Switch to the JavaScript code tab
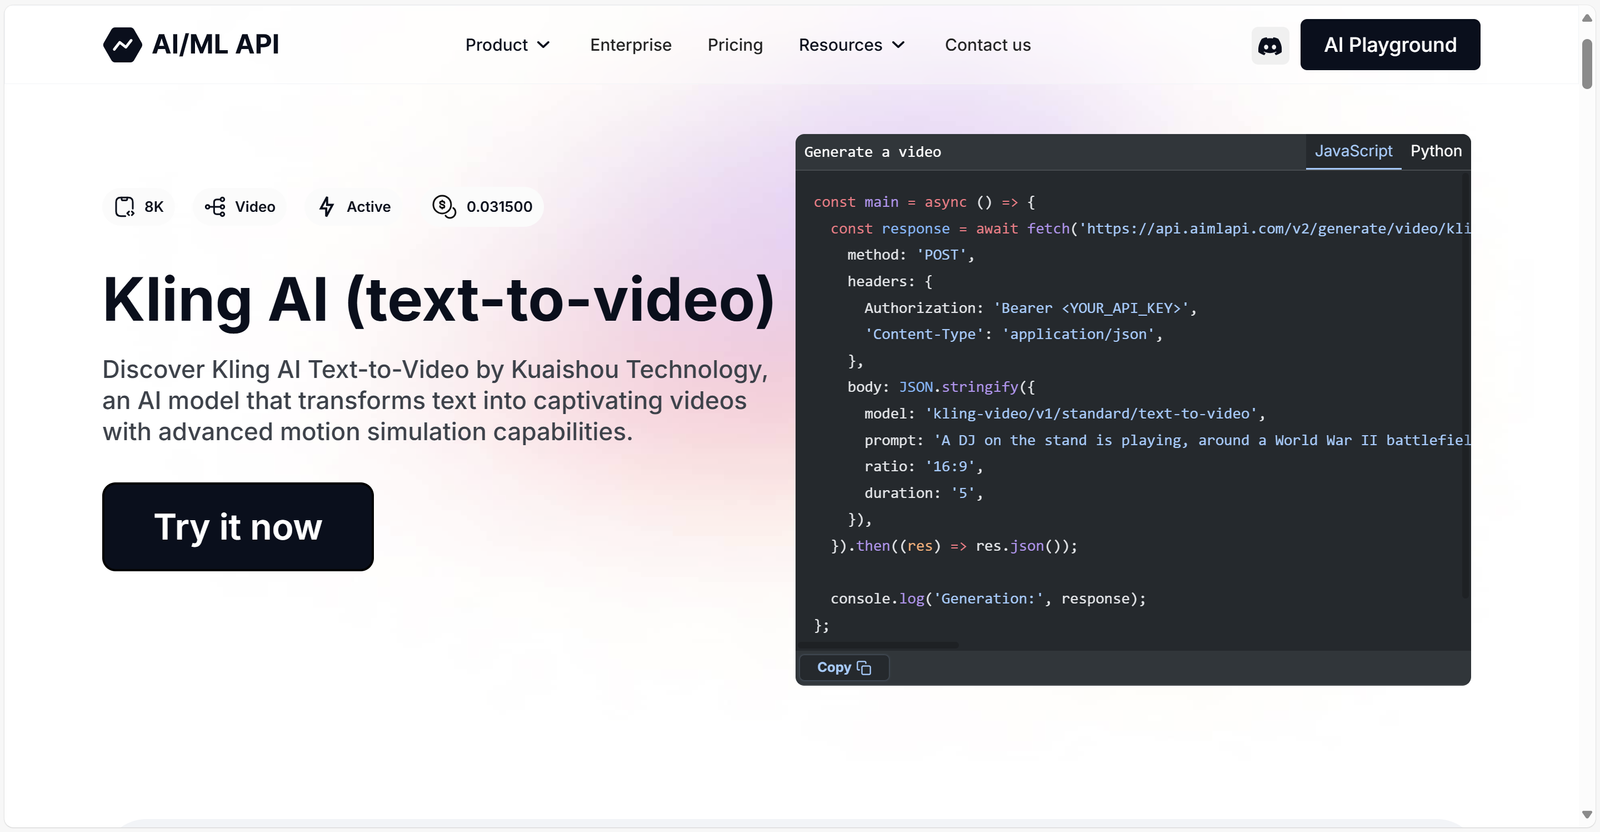 pyautogui.click(x=1353, y=151)
